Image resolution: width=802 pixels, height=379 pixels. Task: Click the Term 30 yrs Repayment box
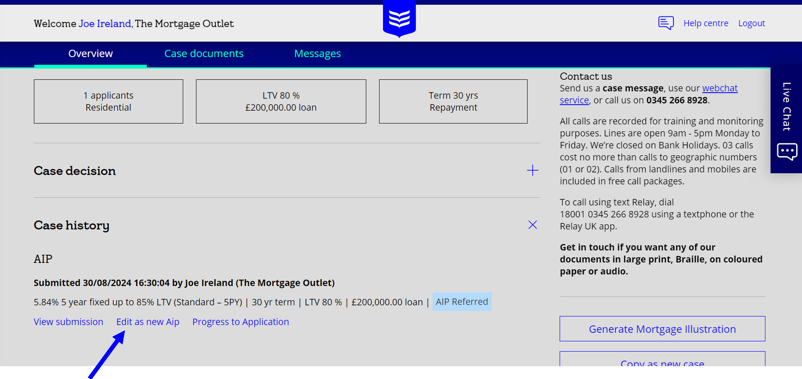453,101
